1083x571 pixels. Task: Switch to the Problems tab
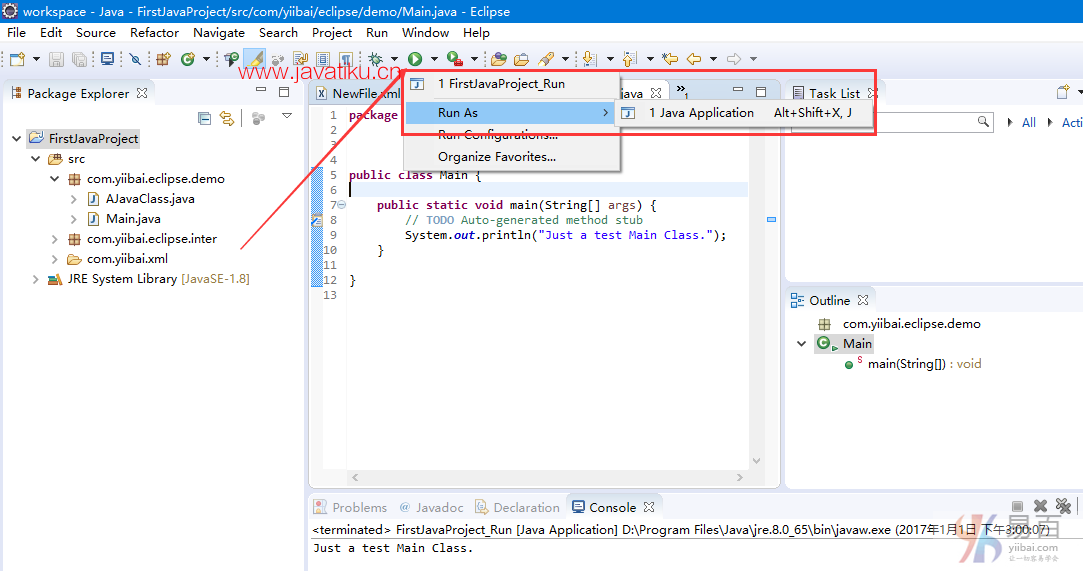(351, 507)
